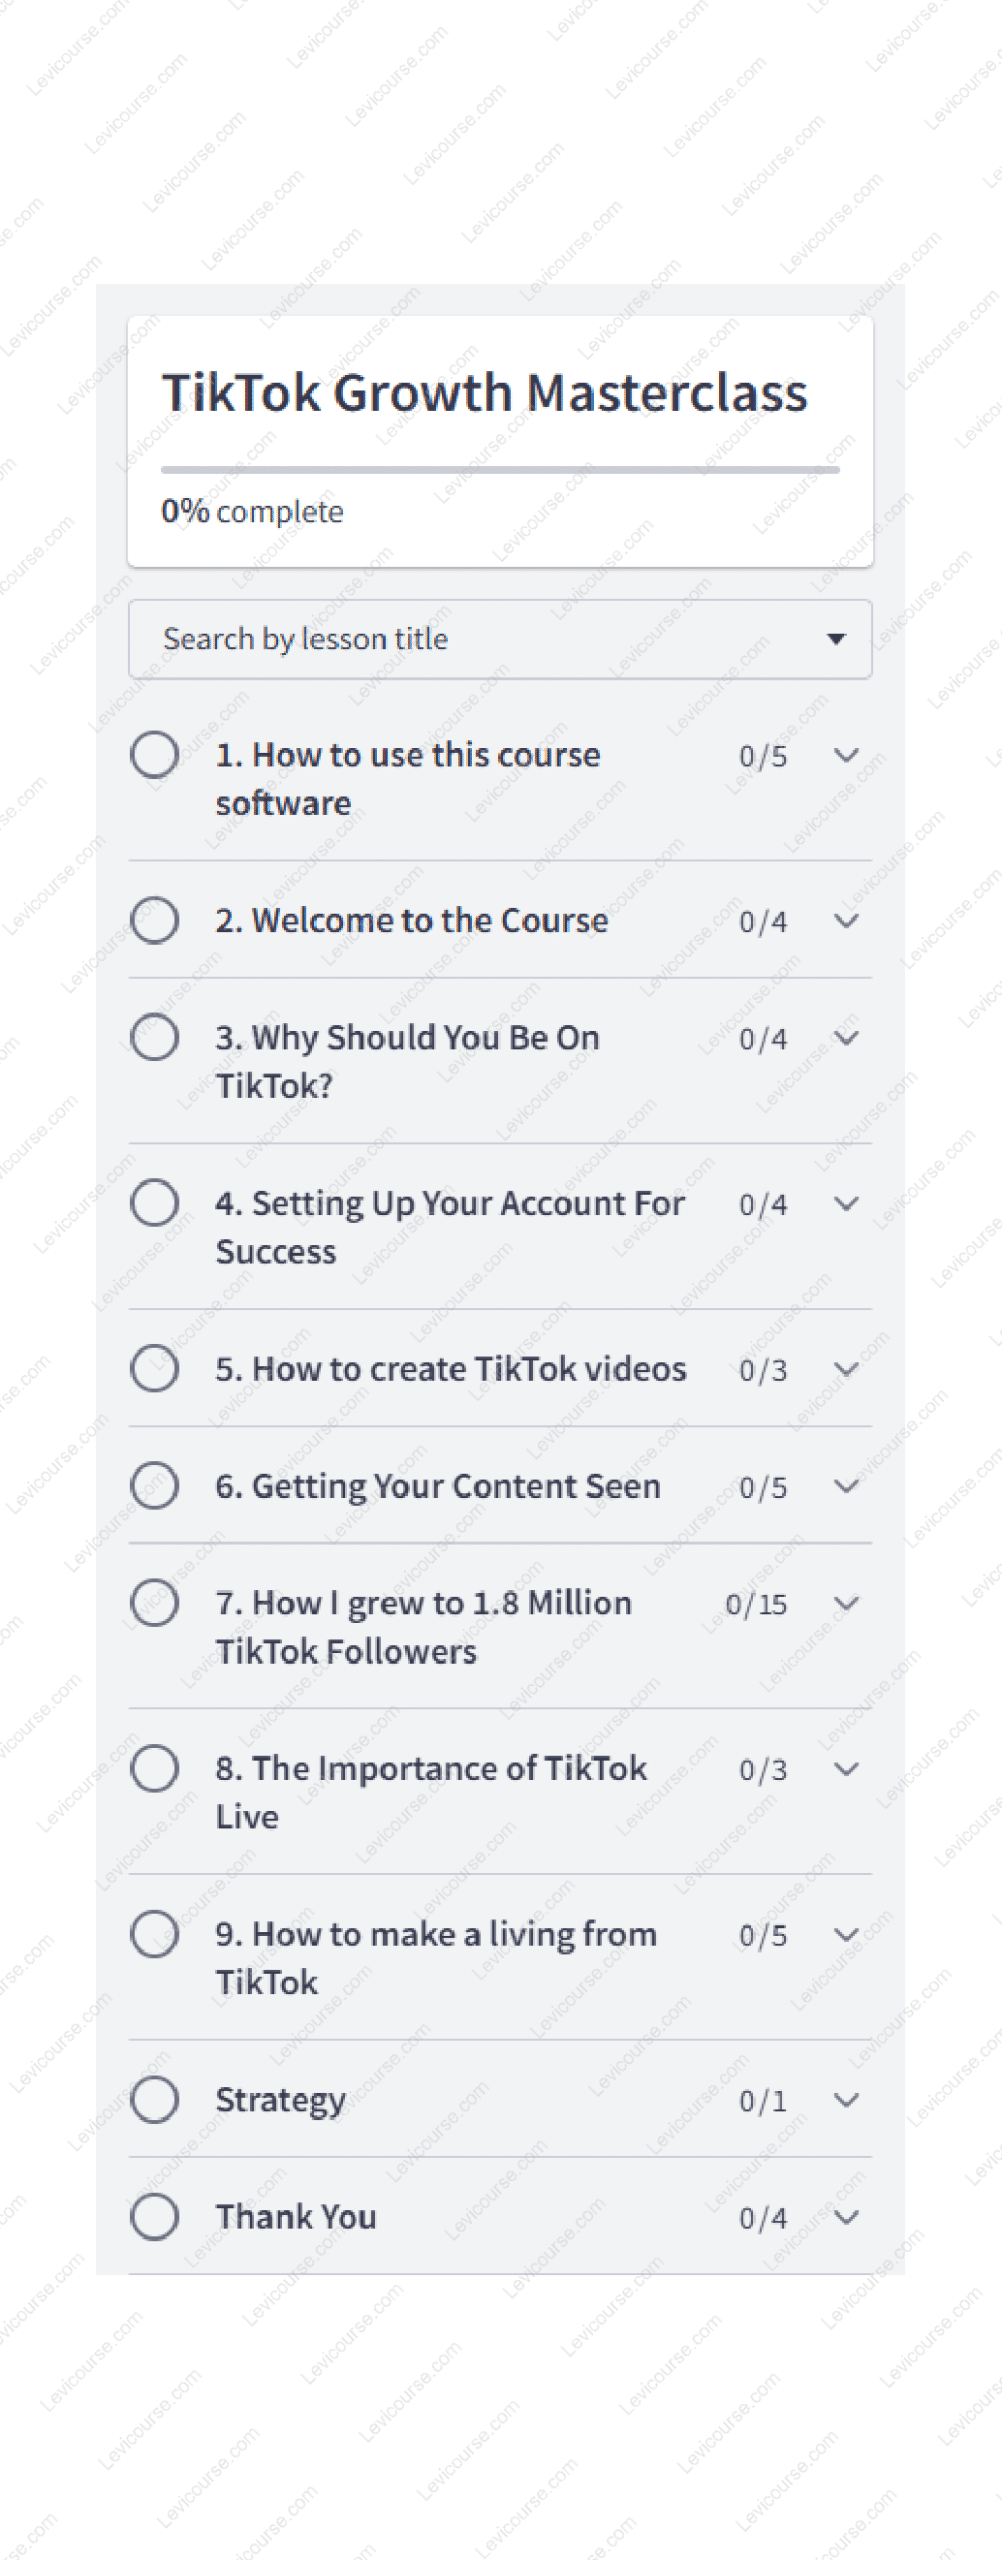Expand the Welcome to the Course chevron
The image size is (1002, 2560).
click(846, 921)
